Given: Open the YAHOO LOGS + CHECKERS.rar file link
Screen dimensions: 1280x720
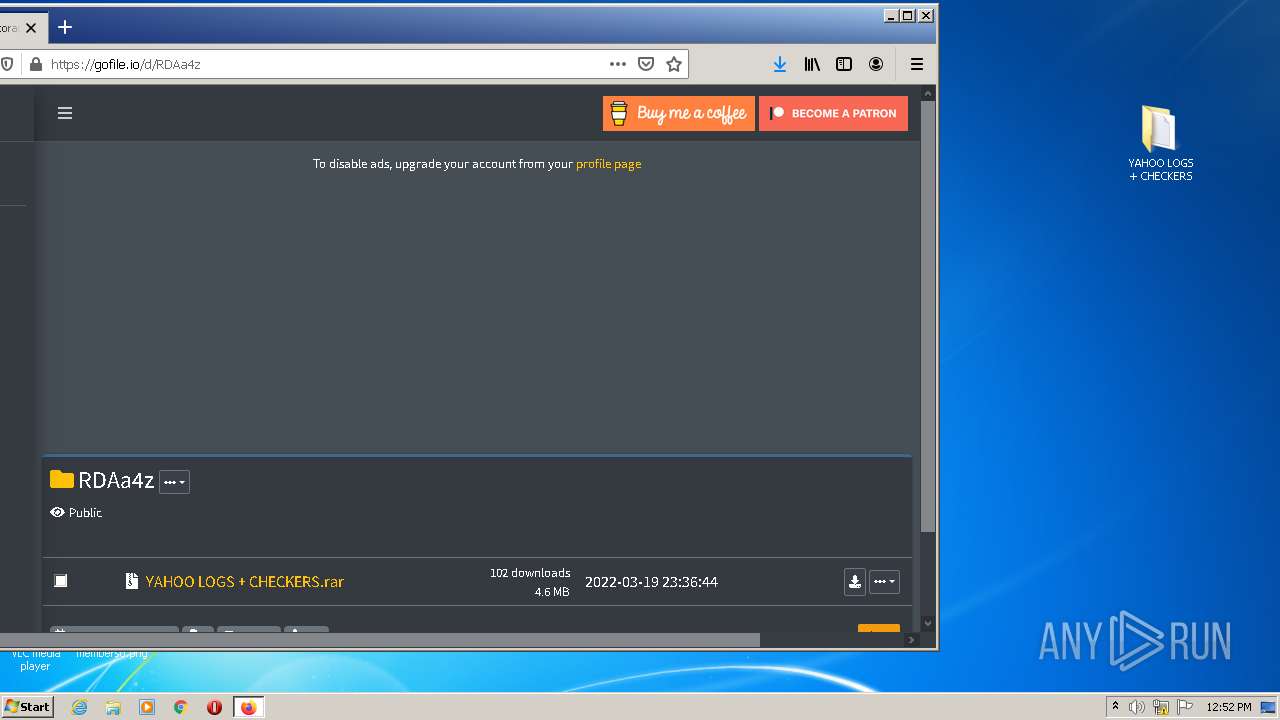Looking at the screenshot, I should click(x=244, y=581).
